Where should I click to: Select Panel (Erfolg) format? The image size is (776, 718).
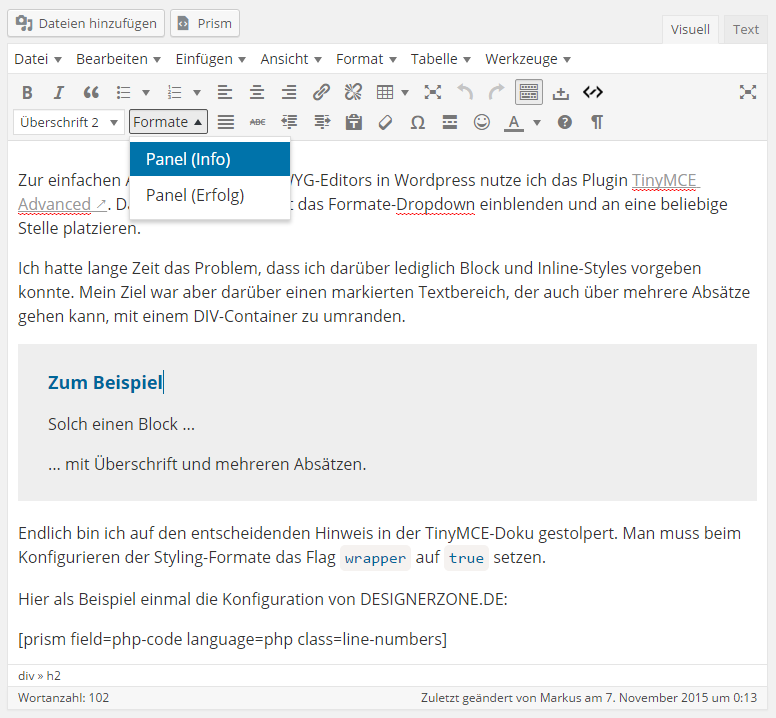tap(210, 195)
